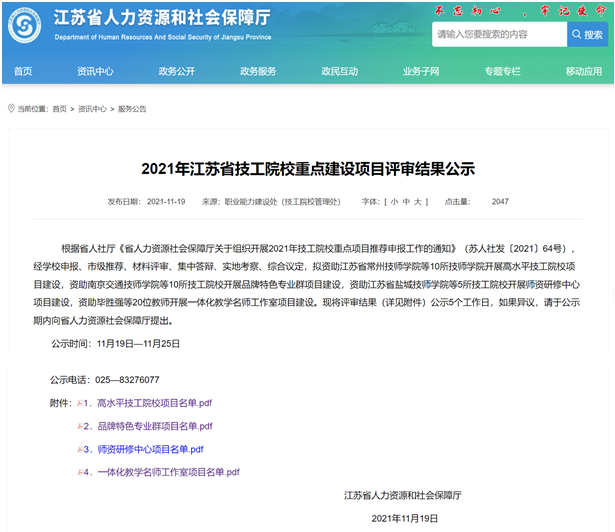Set font size to 大
The height and width of the screenshot is (532, 615).
418,202
